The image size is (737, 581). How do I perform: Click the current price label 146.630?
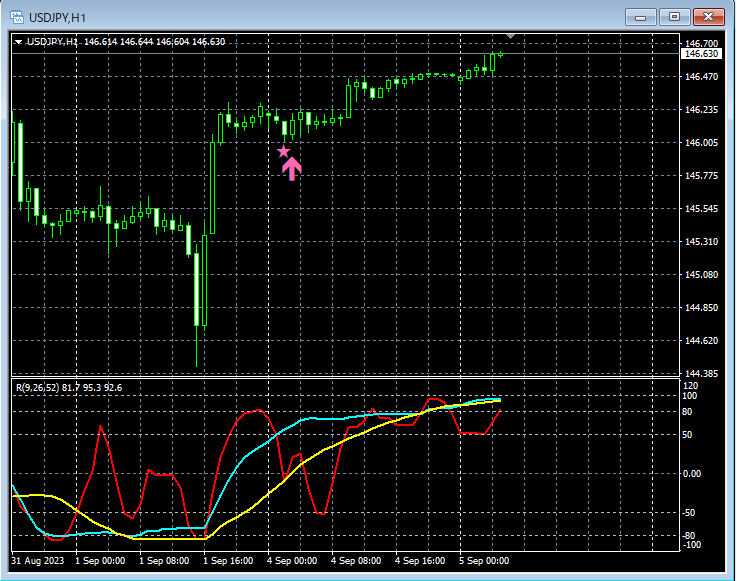tap(701, 54)
